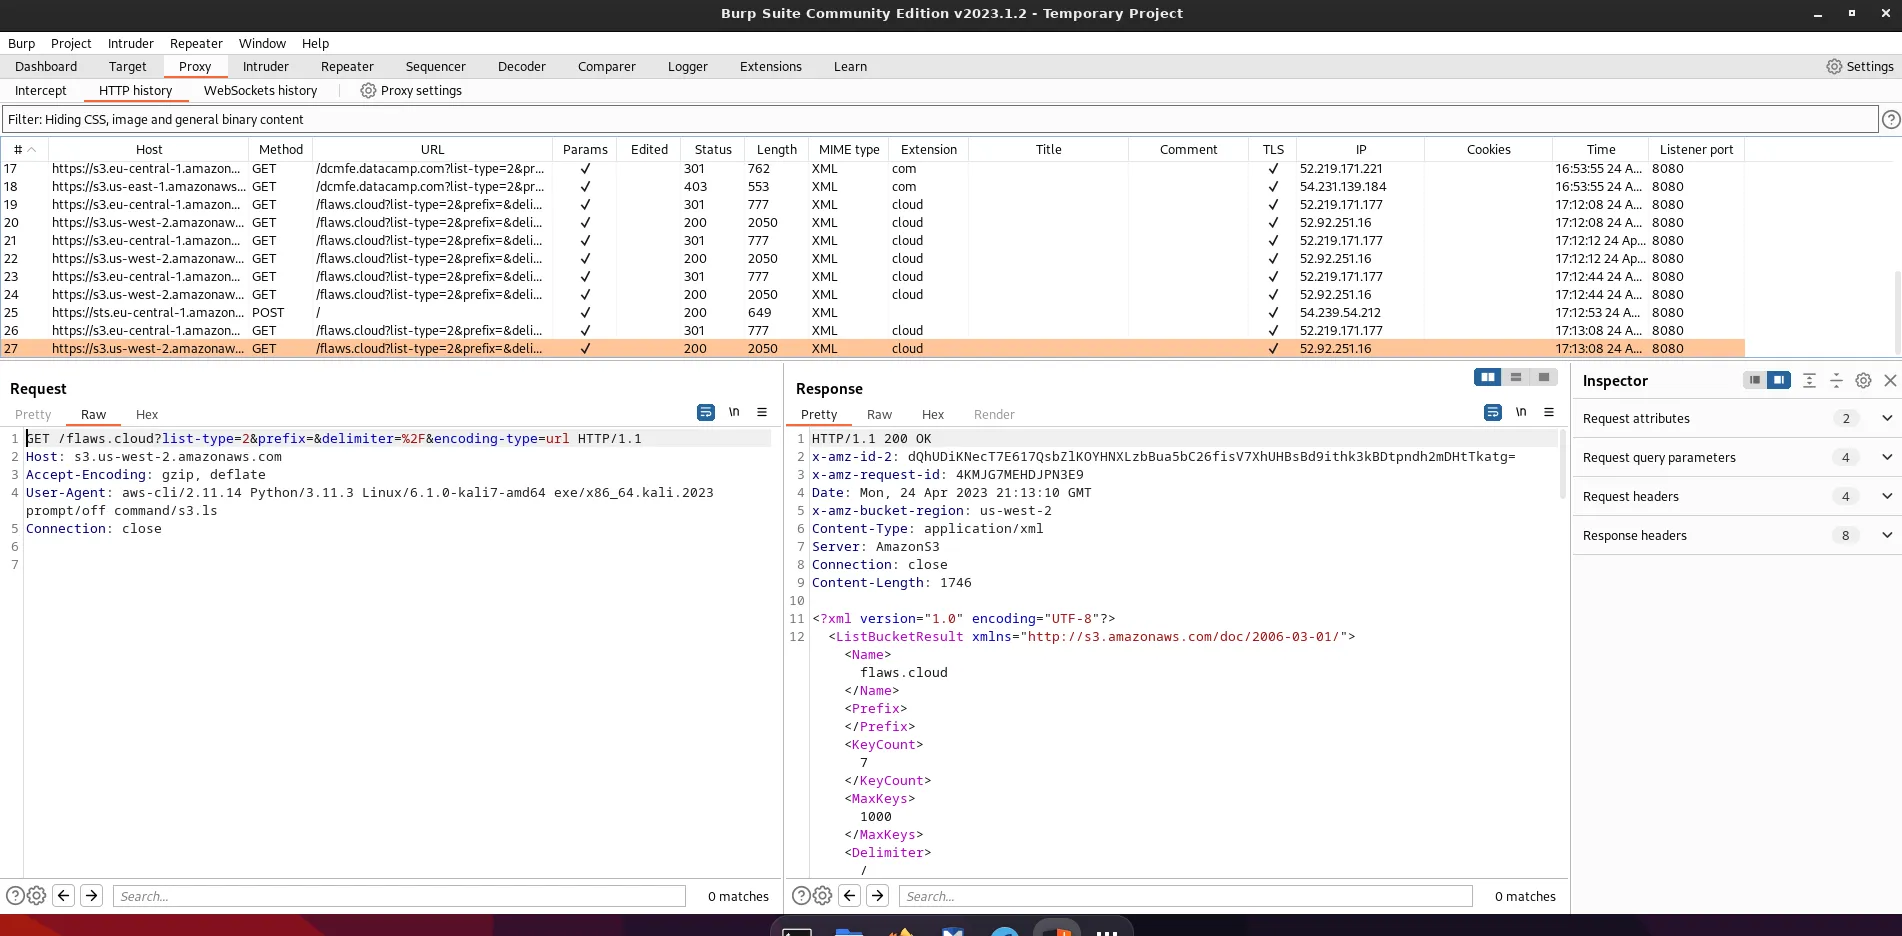This screenshot has height=936, width=1902.
Task: Open request search settings gear
Action: click(37, 896)
